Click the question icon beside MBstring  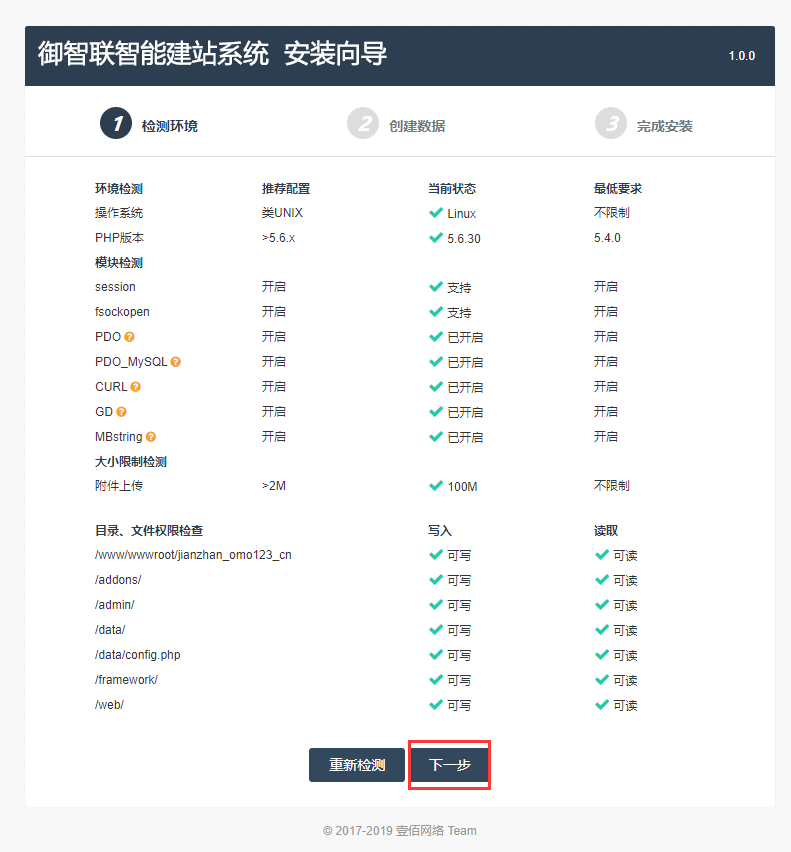[152, 437]
